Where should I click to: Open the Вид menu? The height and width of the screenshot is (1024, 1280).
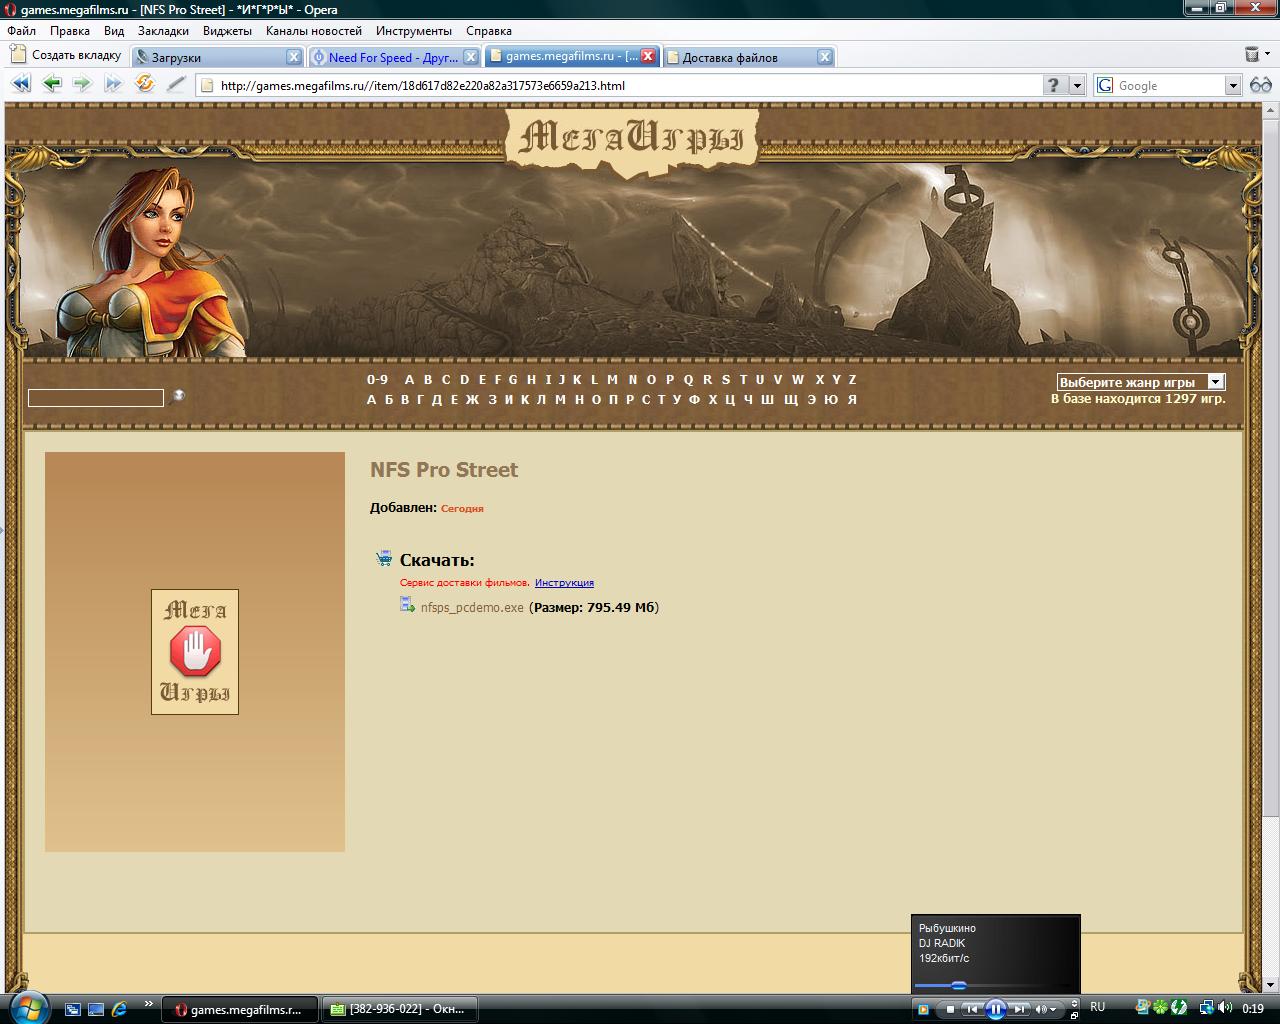(x=114, y=31)
